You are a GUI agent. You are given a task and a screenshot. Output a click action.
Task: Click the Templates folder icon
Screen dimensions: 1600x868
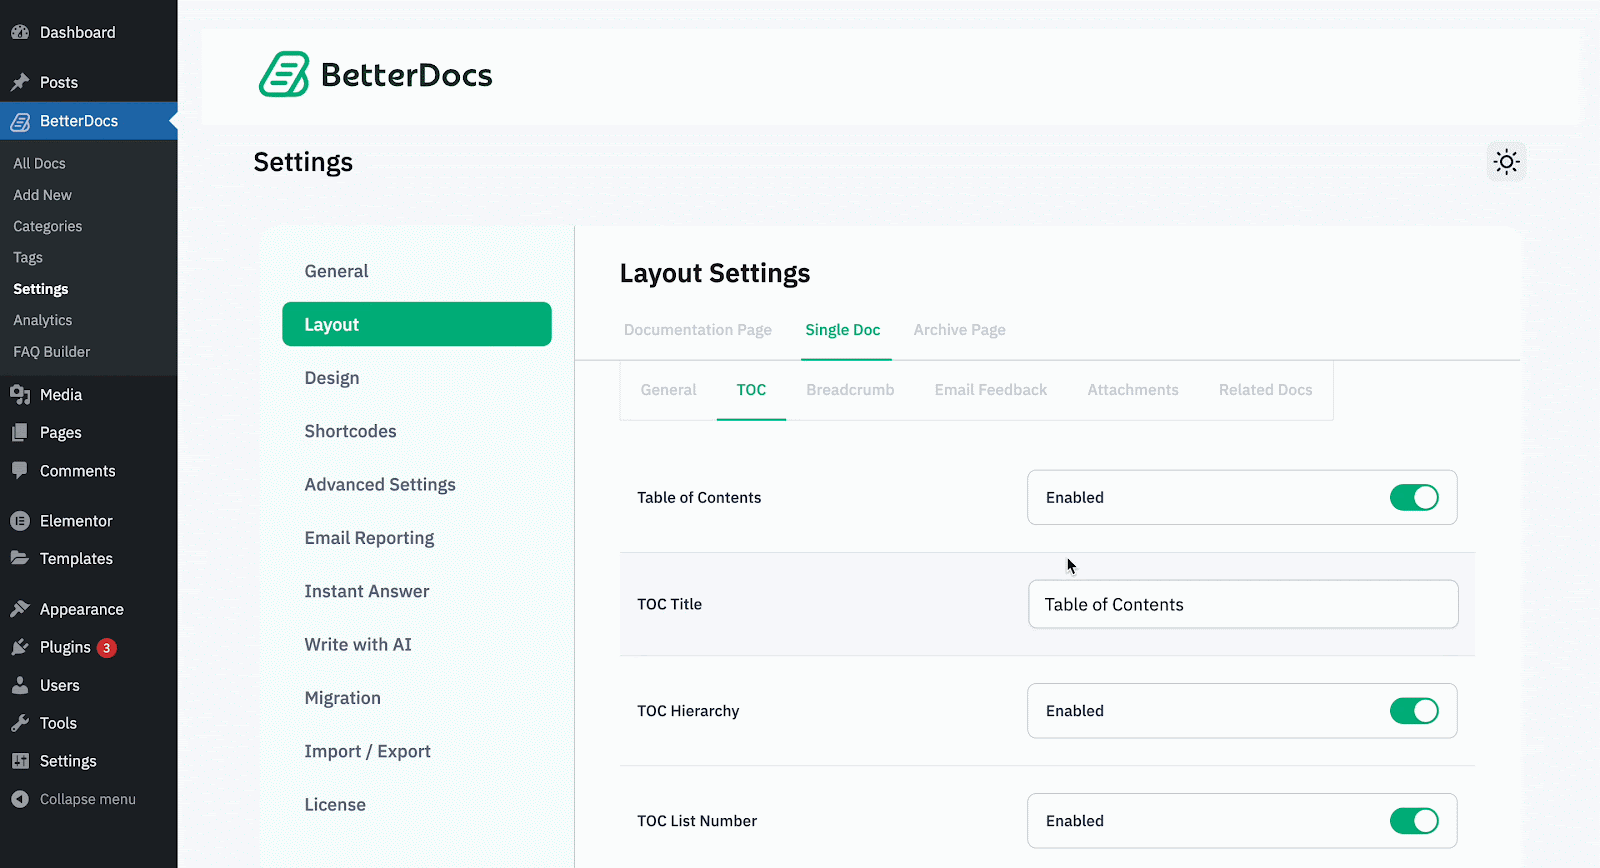pos(20,558)
